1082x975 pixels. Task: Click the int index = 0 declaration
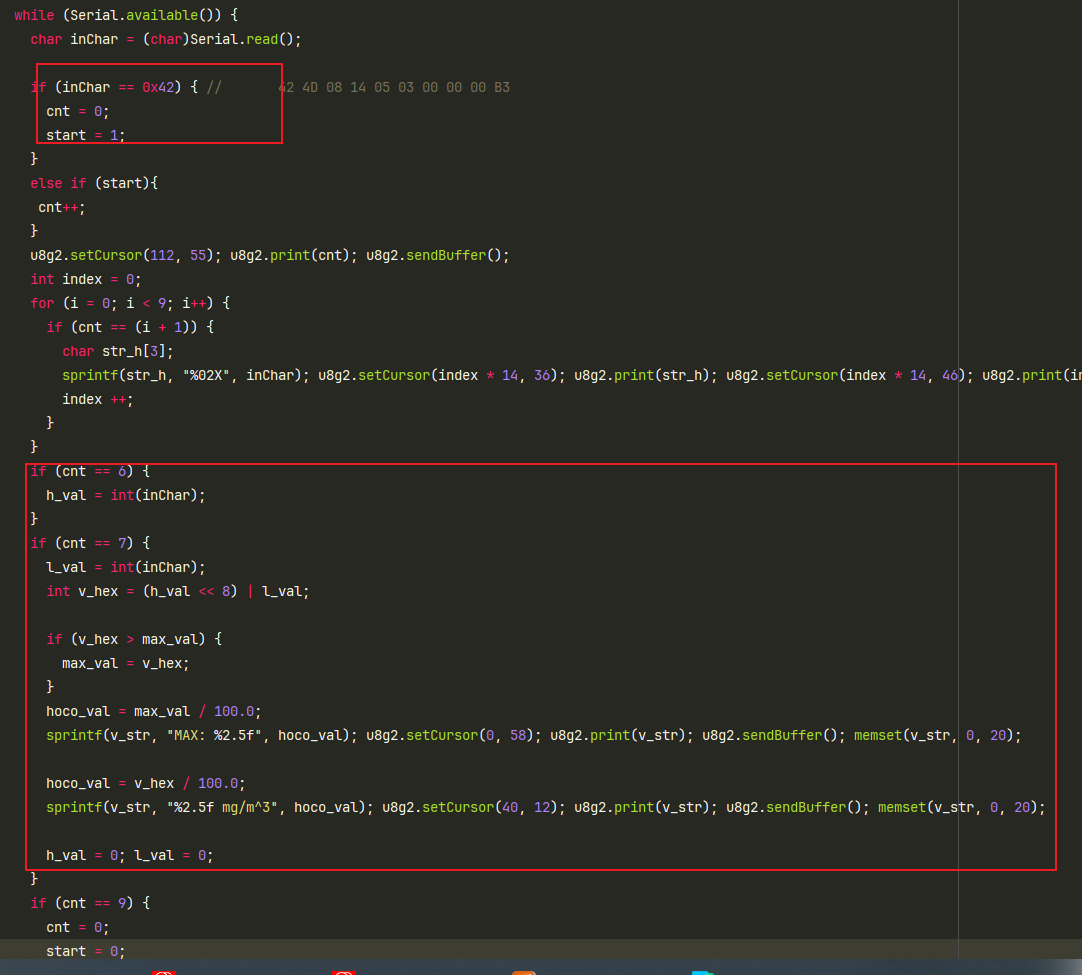[x=85, y=279]
